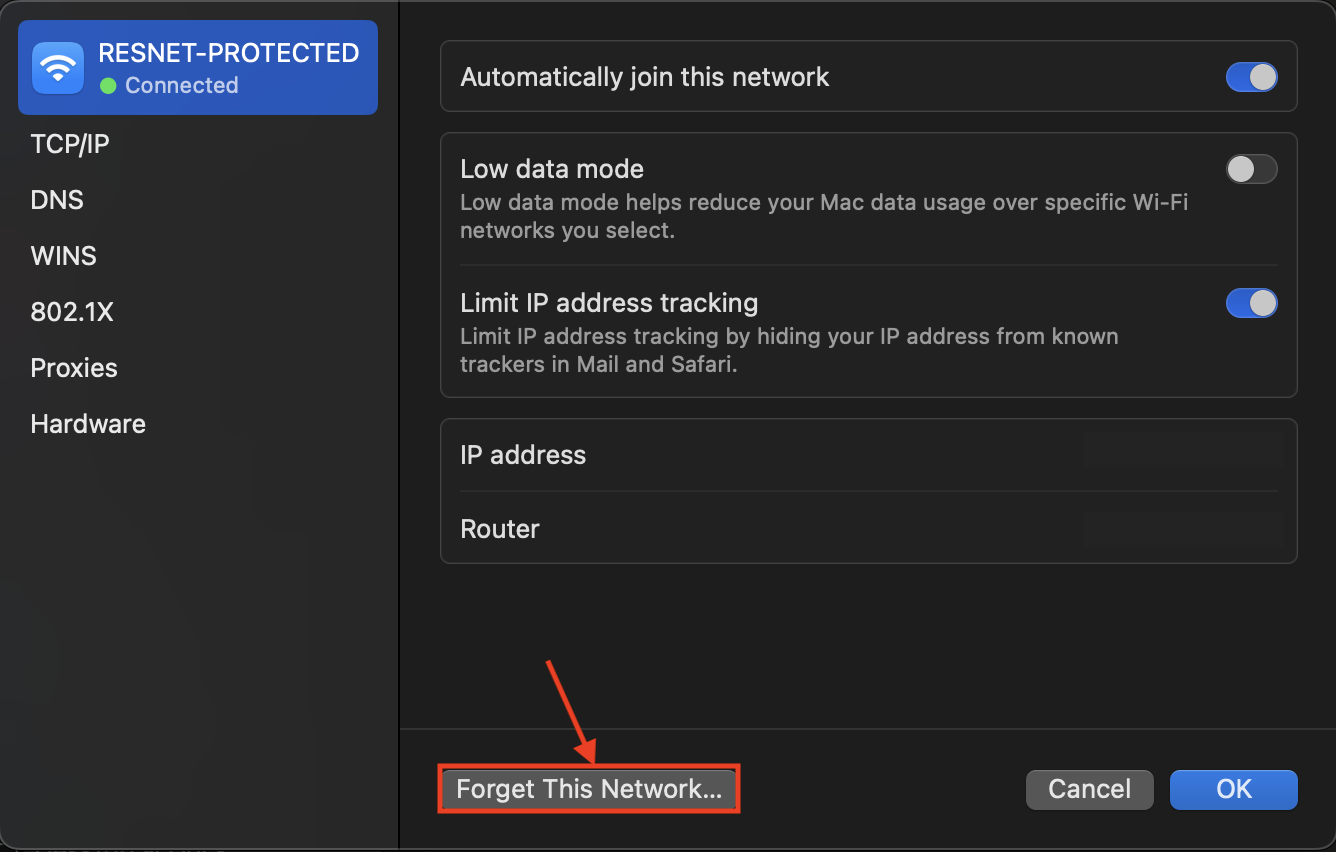This screenshot has height=852, width=1336.
Task: Click the IP address row label
Action: pos(523,455)
